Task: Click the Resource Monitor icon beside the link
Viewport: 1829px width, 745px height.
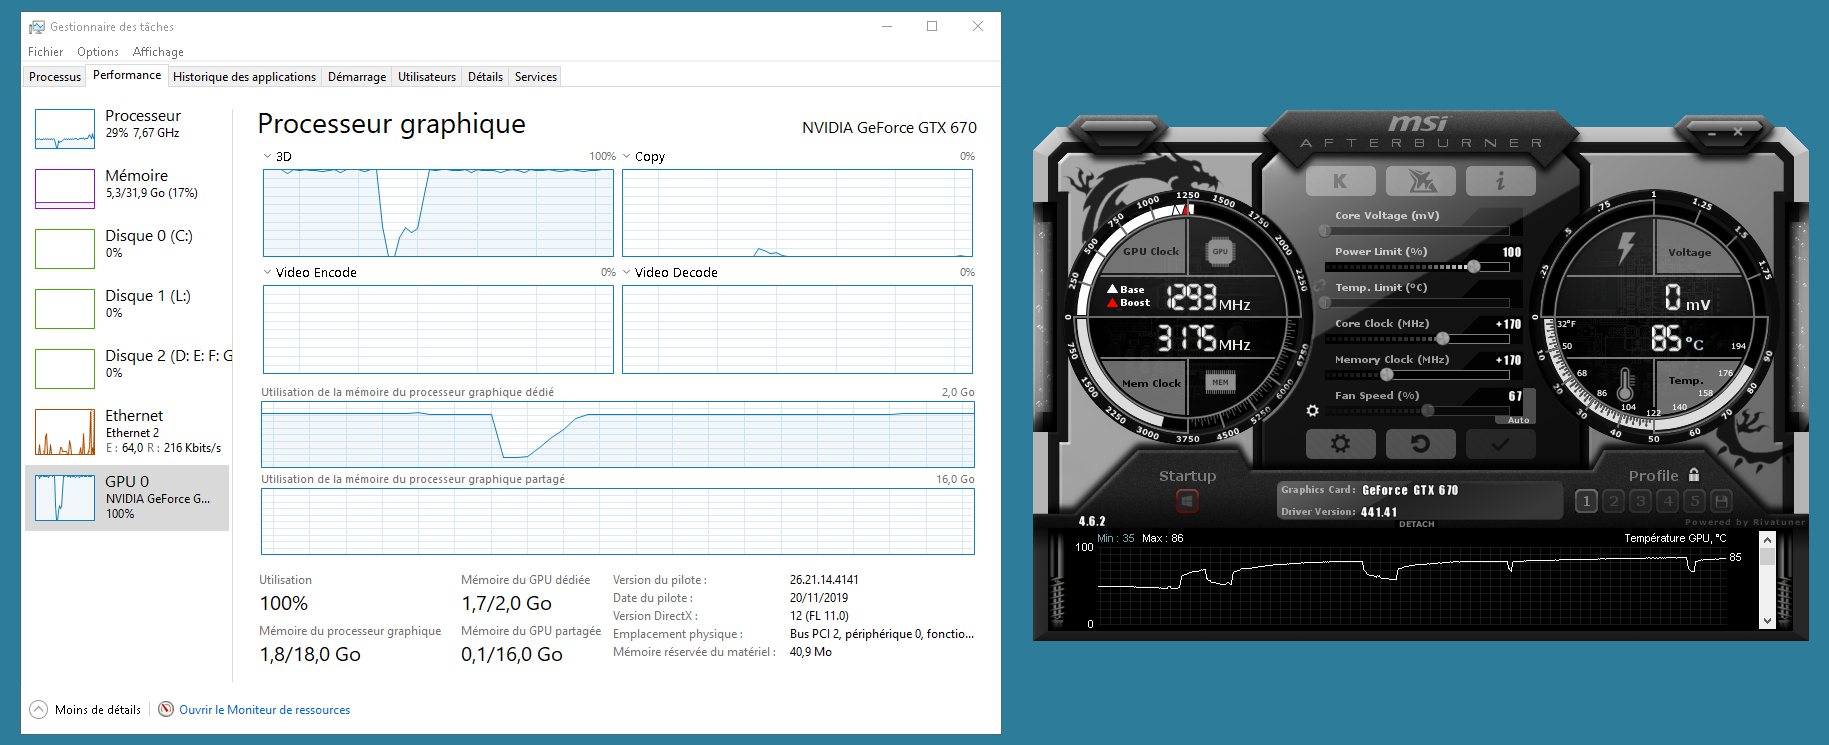Action: tap(166, 709)
